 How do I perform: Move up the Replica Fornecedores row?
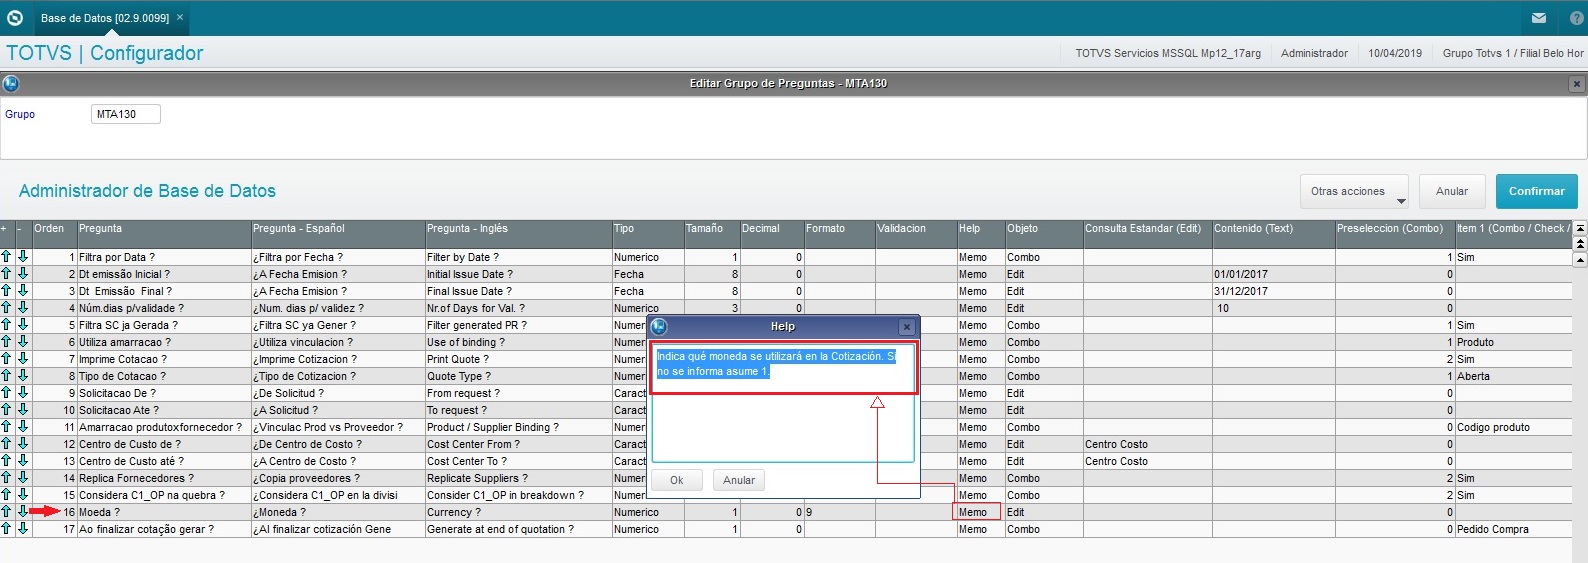click(6, 478)
